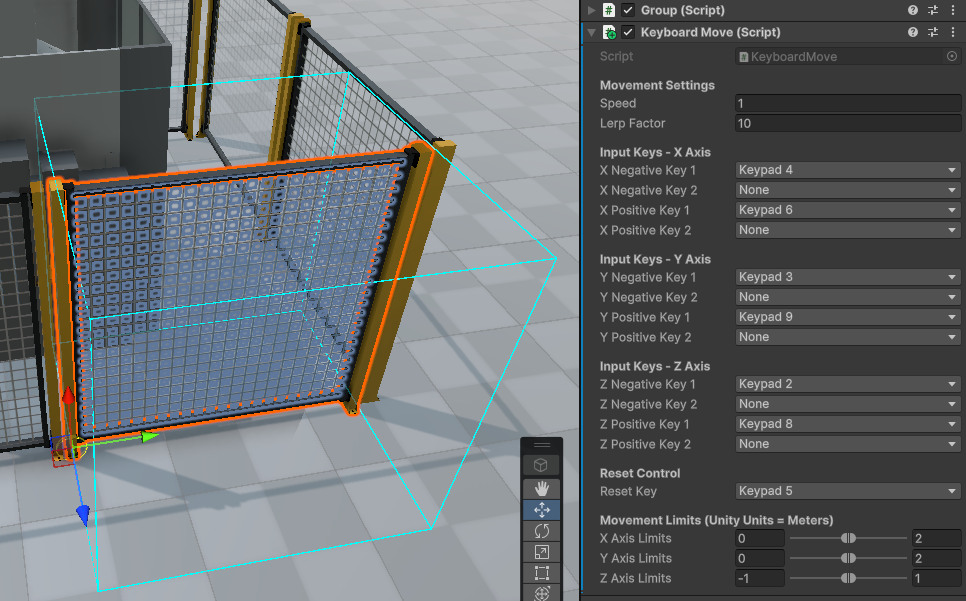
Task: Disable the Group (Script) component
Action: click(x=627, y=10)
